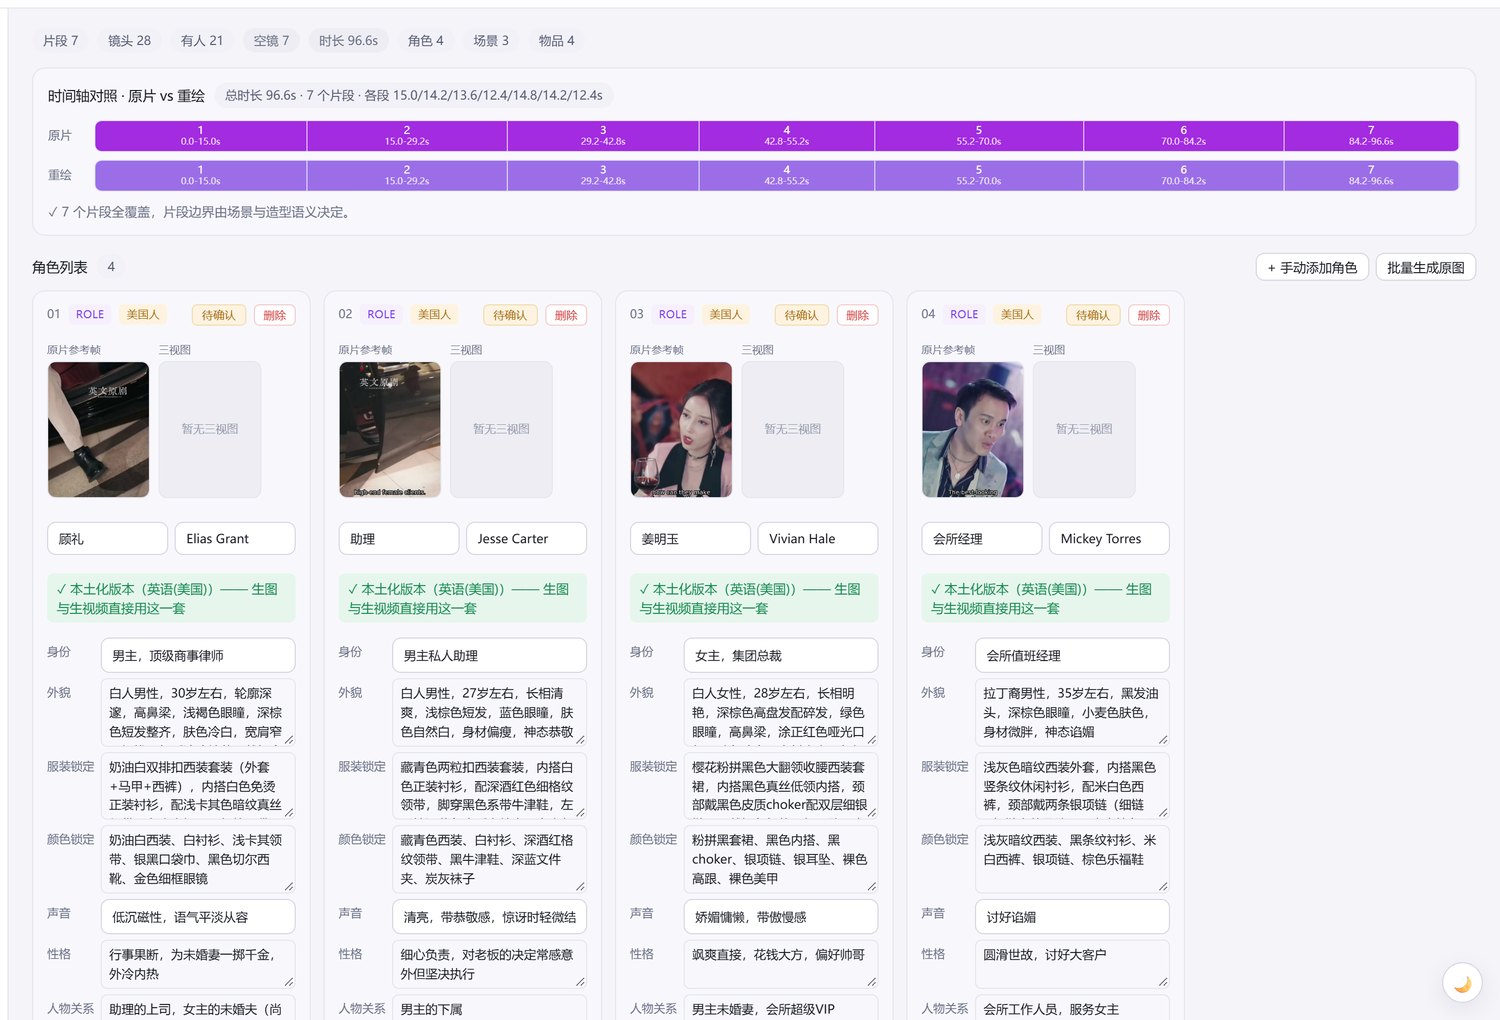Open 姜明玉 reference frame thumbnail

click(681, 429)
